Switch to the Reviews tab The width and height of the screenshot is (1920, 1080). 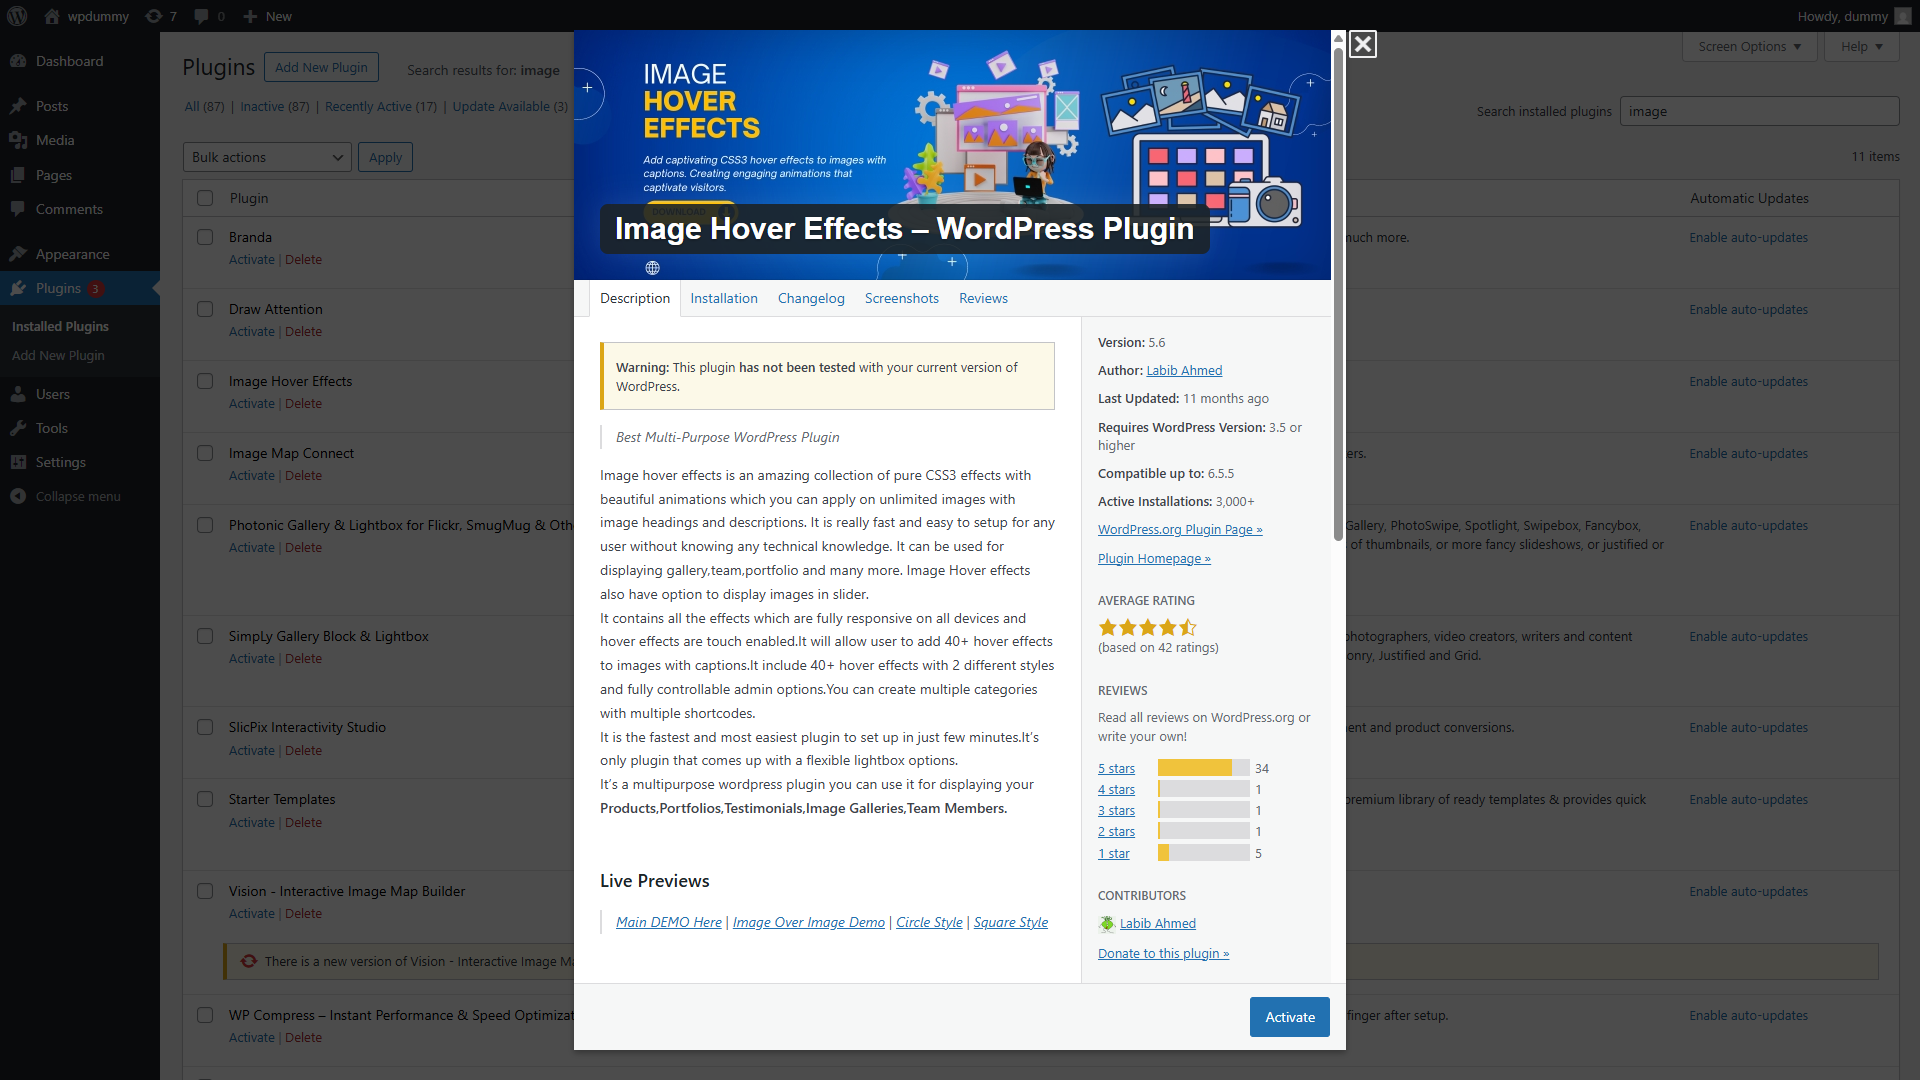[983, 298]
